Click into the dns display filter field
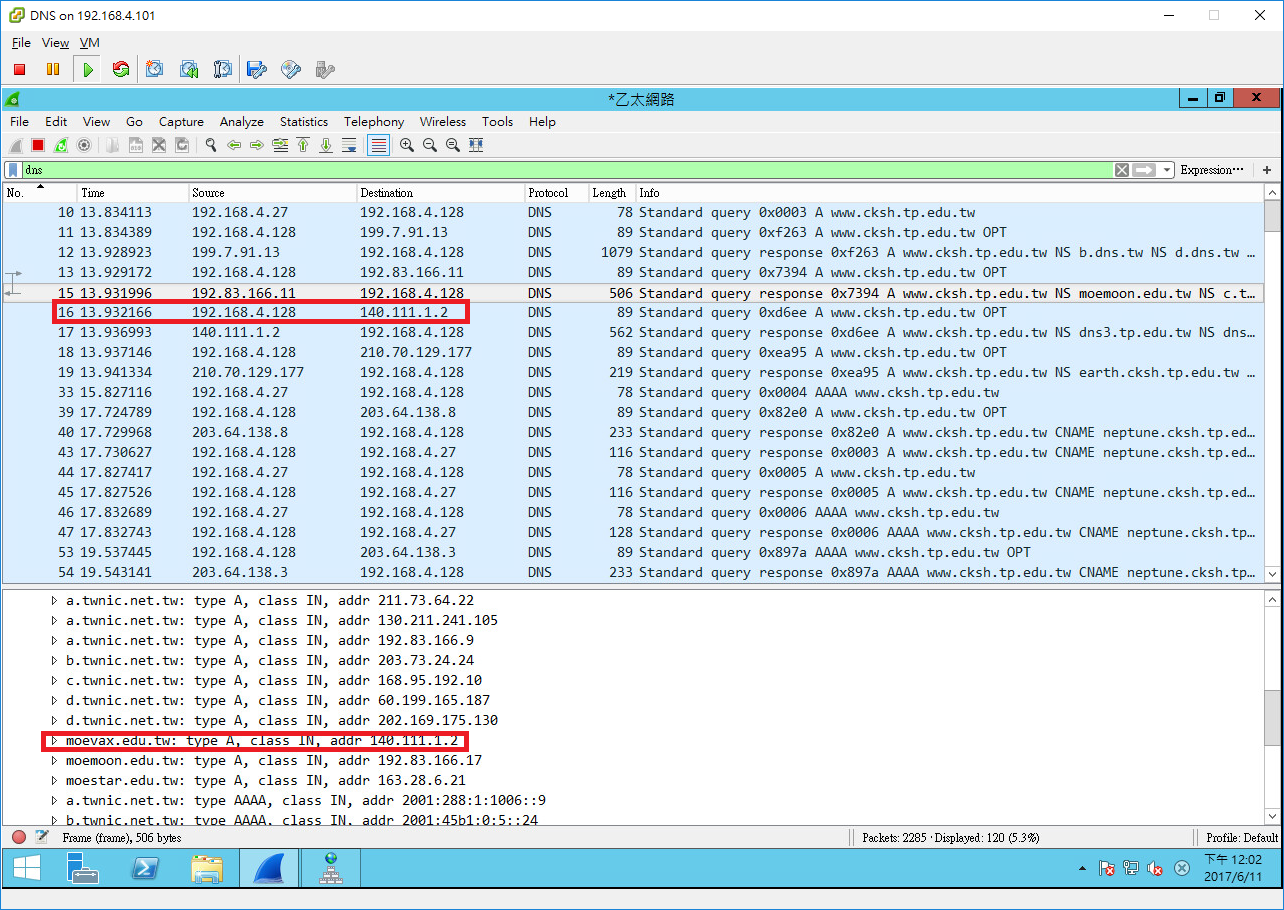 565,170
